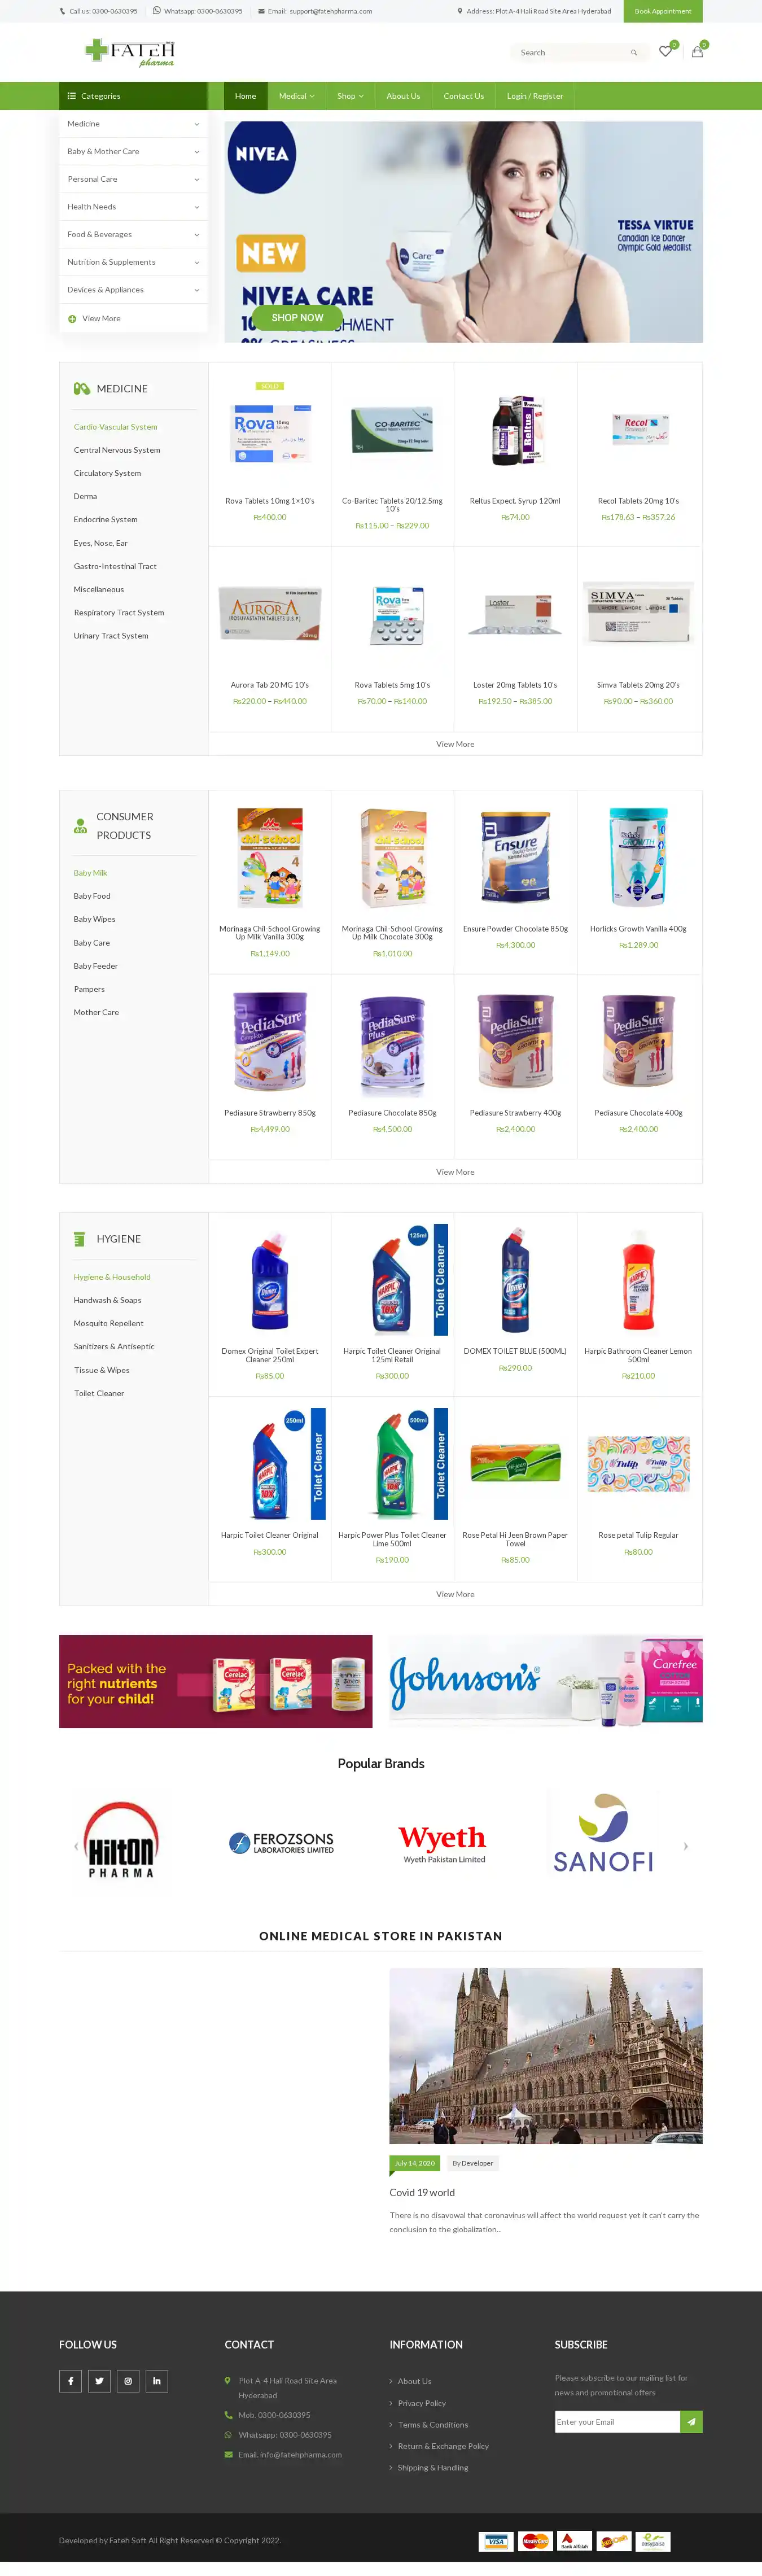Expand the Medicine category chevron

click(196, 124)
